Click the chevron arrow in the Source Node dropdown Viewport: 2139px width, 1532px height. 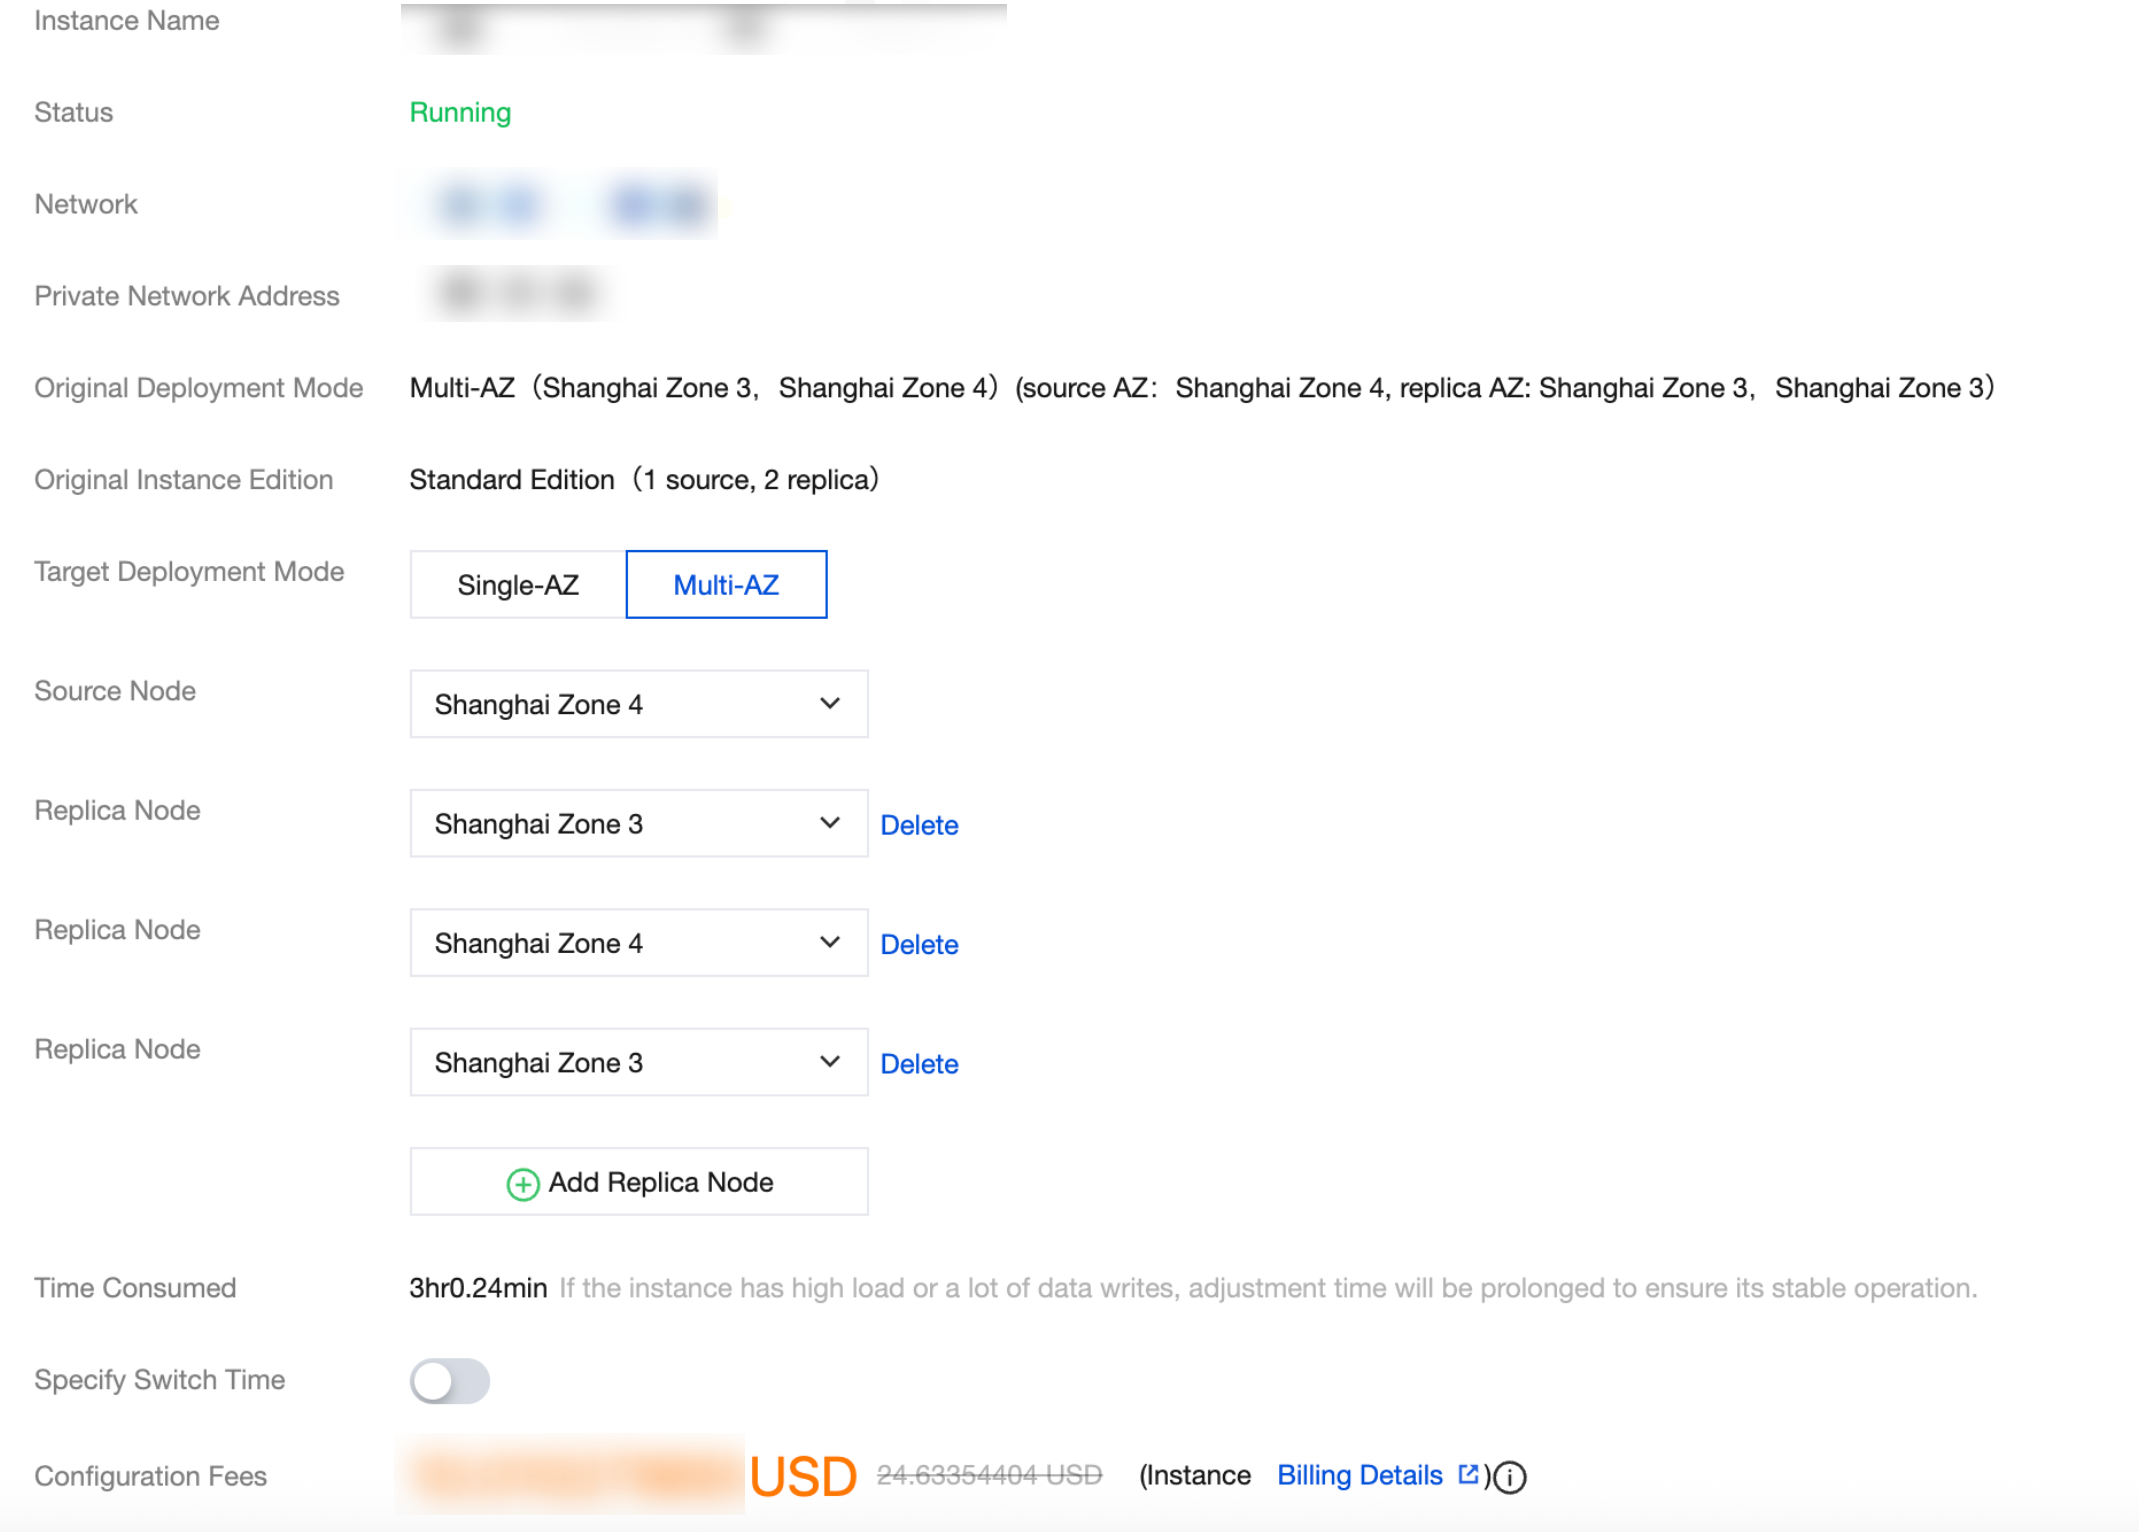click(x=829, y=704)
